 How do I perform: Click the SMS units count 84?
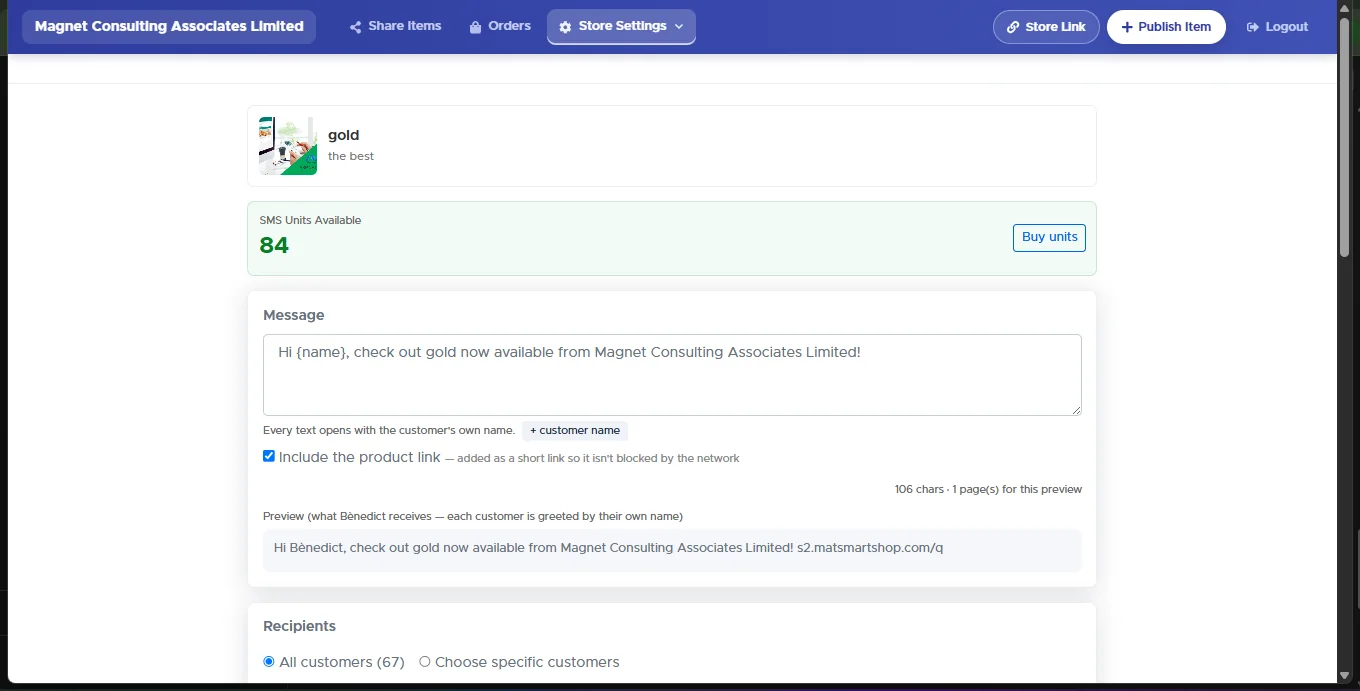click(x=274, y=246)
